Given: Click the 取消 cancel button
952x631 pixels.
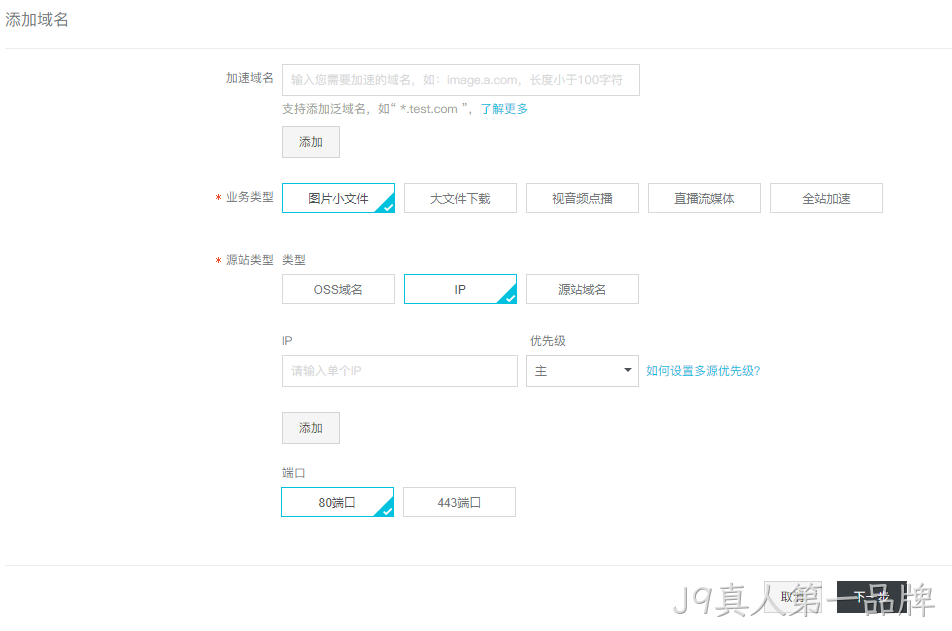Looking at the screenshot, I should click(793, 597).
